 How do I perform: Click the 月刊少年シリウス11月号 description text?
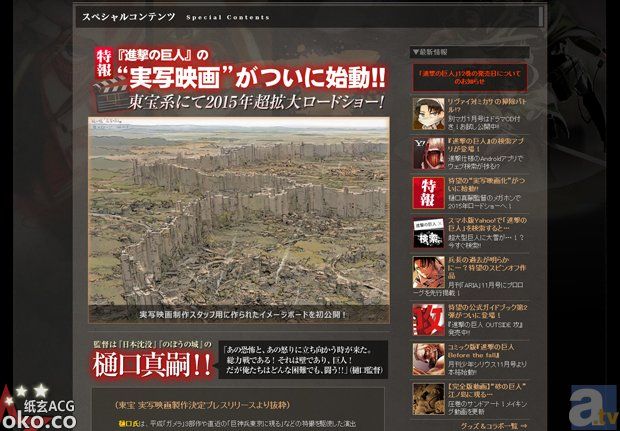[x=487, y=368]
